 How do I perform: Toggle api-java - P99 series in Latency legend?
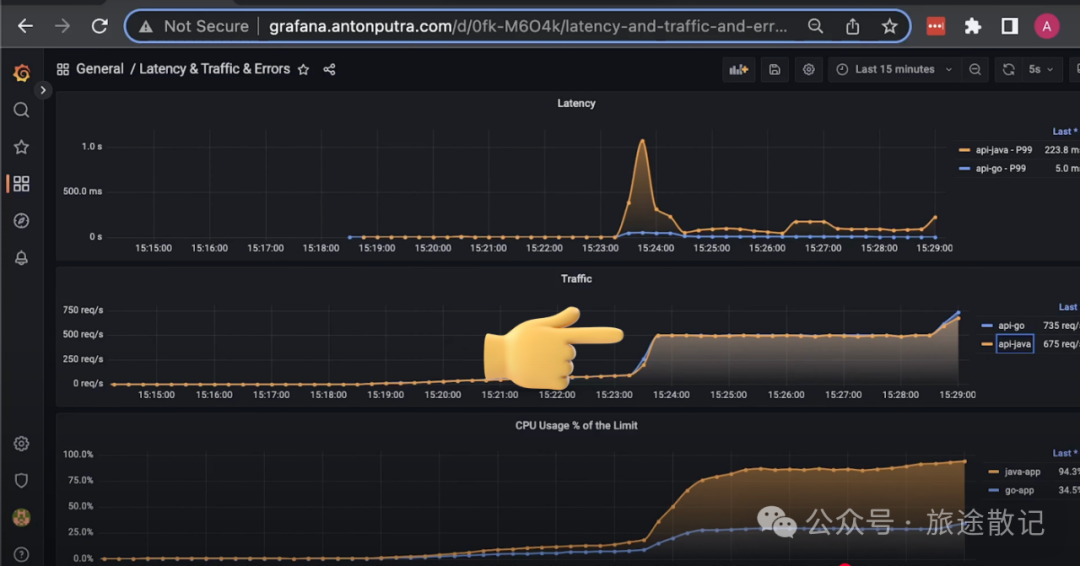pos(1004,149)
